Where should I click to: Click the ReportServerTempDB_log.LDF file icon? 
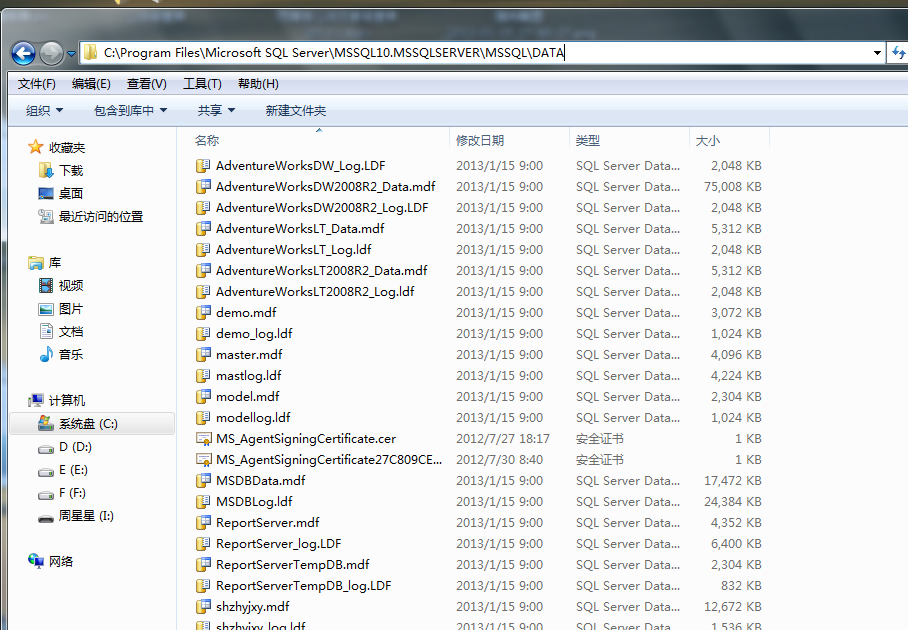(203, 585)
